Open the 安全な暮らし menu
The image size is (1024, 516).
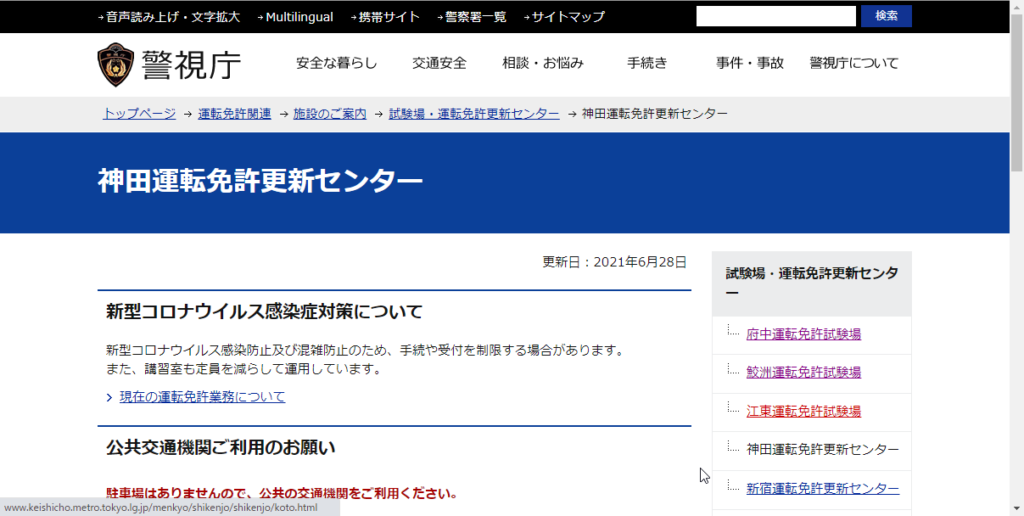click(336, 63)
